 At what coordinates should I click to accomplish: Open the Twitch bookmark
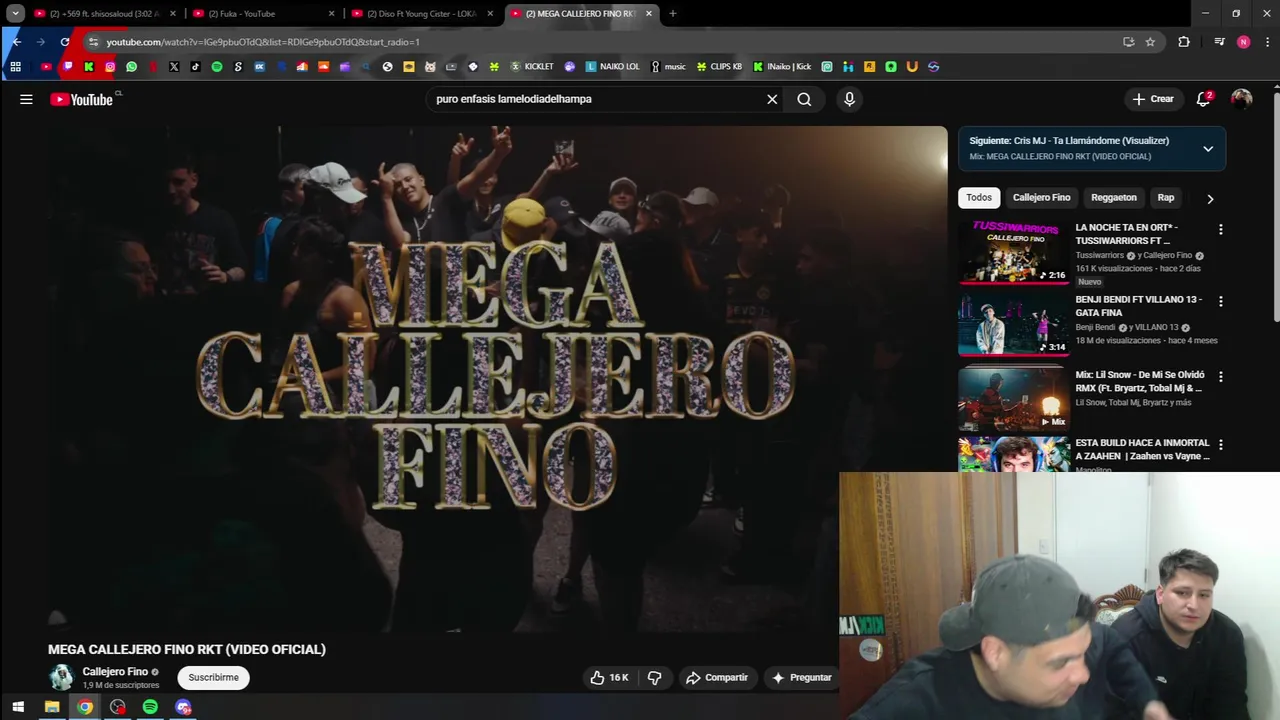(67, 67)
